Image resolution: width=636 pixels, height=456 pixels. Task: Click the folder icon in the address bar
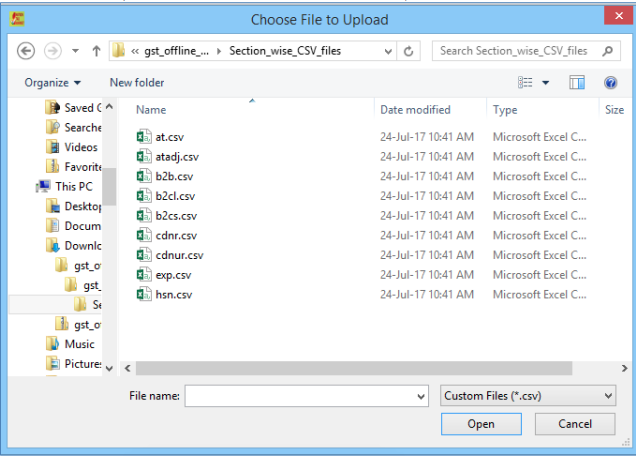[x=118, y=51]
